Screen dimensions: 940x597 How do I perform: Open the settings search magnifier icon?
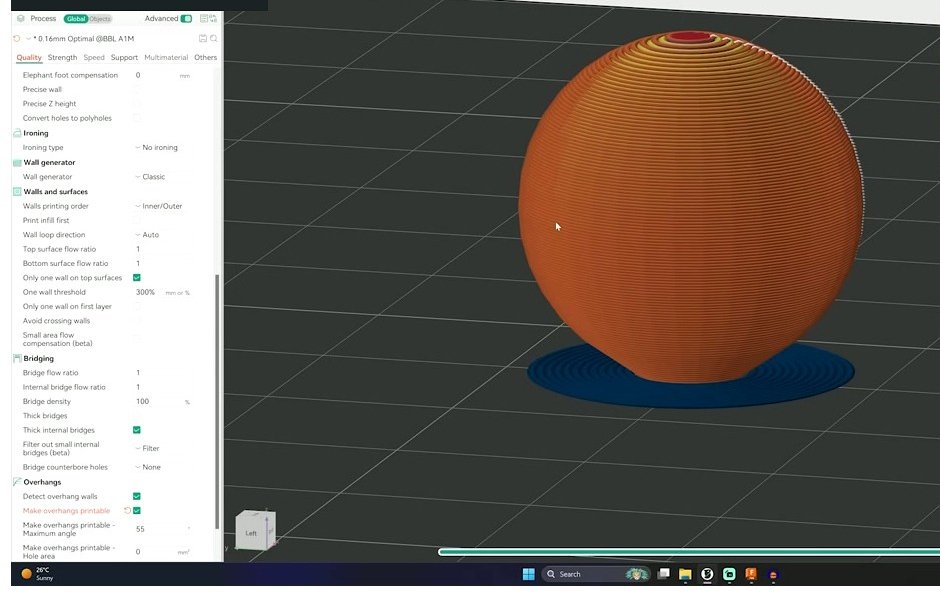coord(213,38)
